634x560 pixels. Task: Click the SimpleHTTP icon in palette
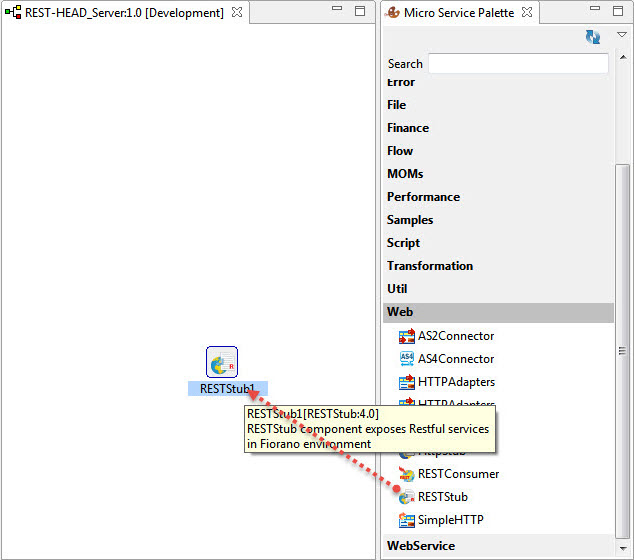[406, 520]
